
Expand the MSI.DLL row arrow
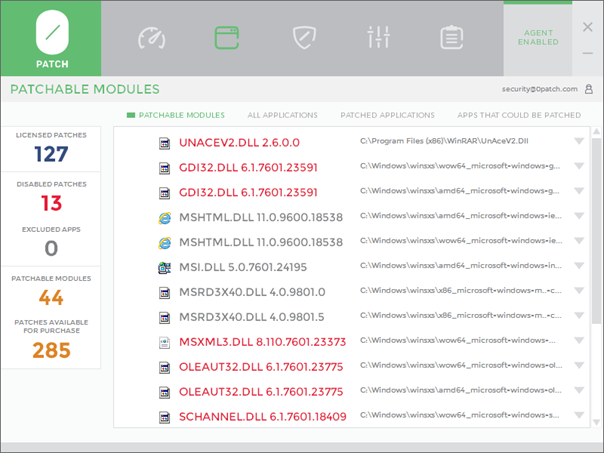(579, 265)
